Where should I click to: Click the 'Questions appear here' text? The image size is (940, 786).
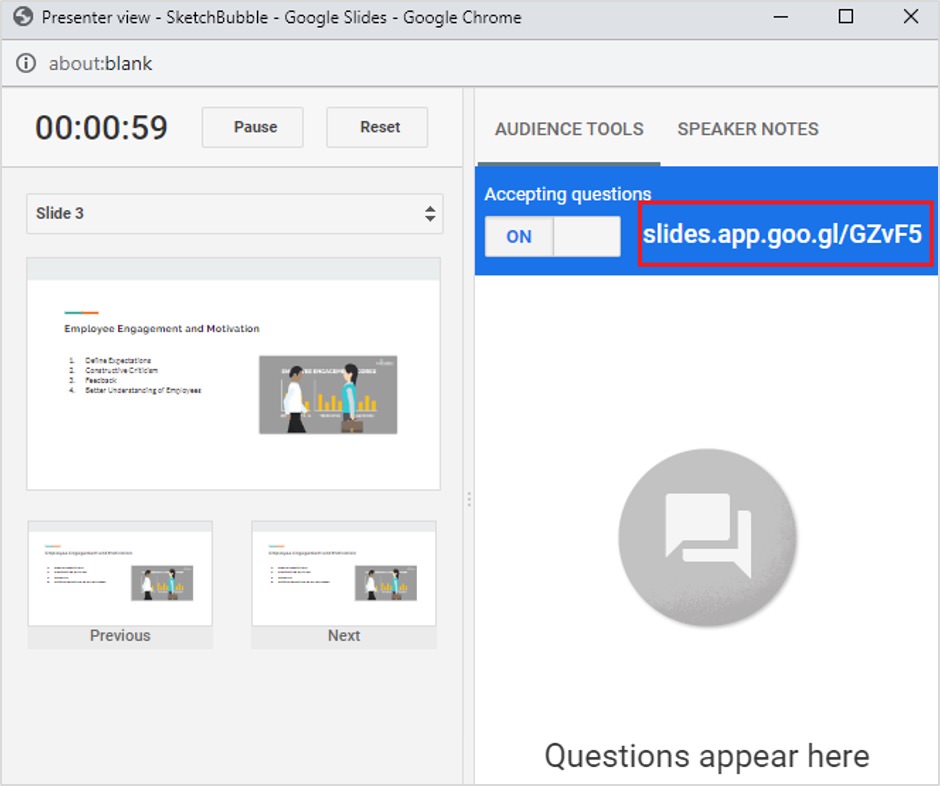707,756
